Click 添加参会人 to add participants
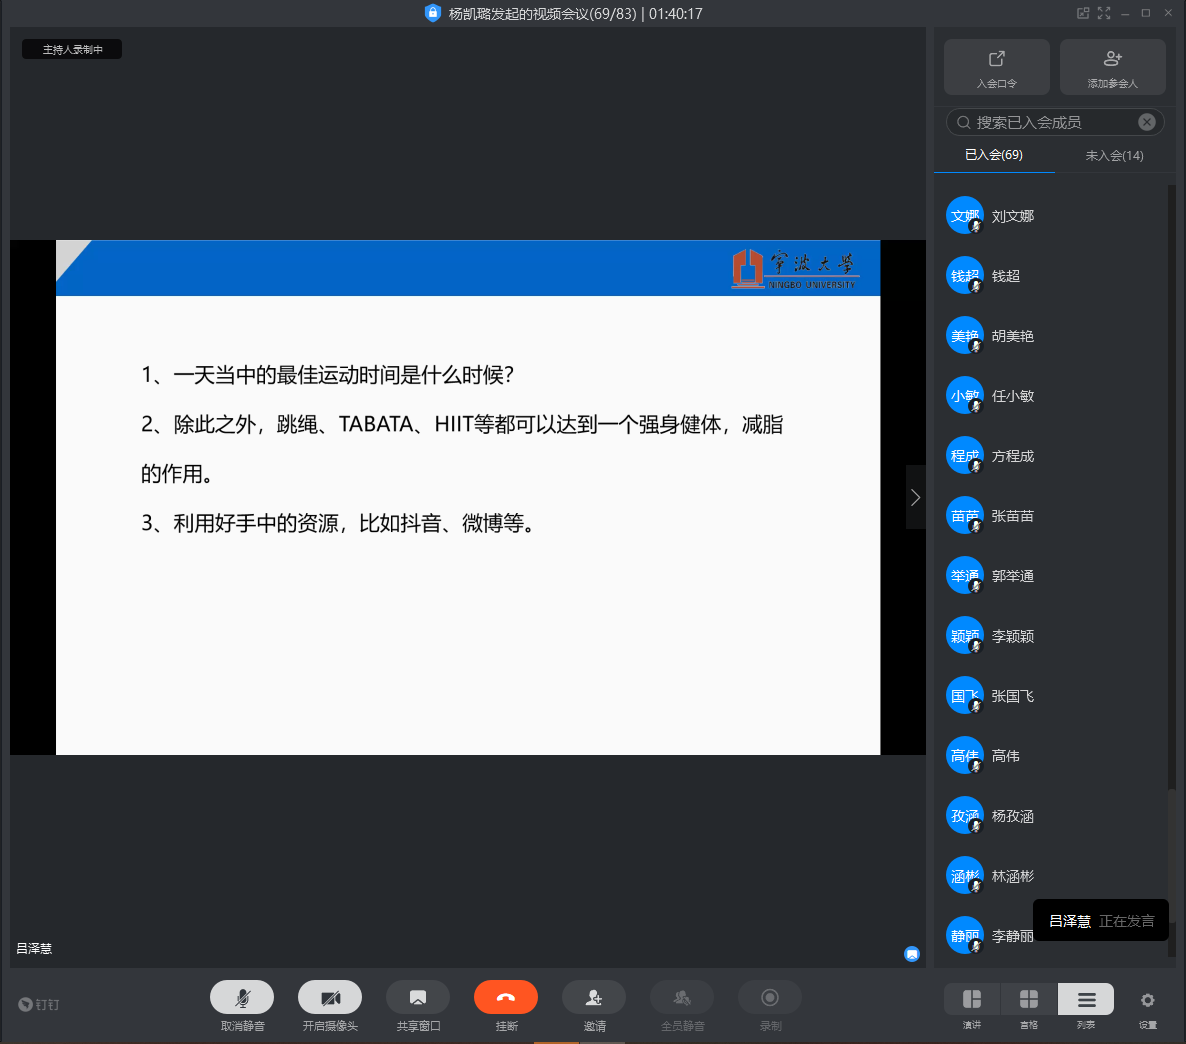1186x1044 pixels. click(x=1112, y=67)
